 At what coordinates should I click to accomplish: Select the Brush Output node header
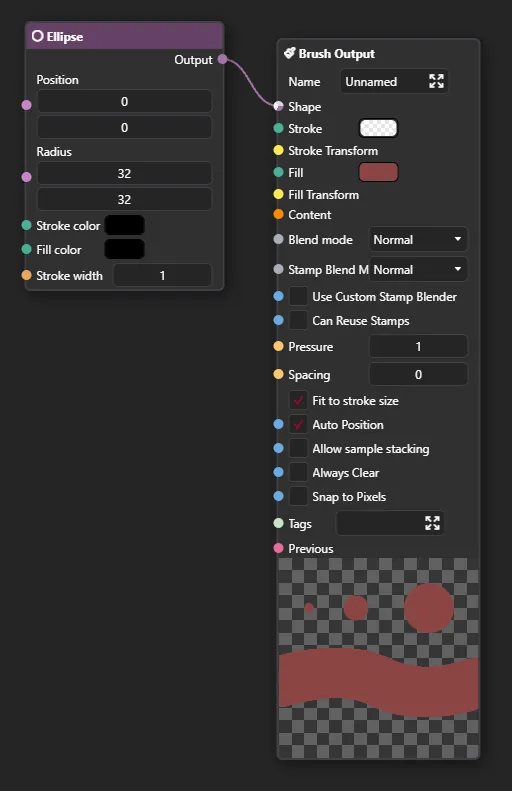pyautogui.click(x=378, y=53)
